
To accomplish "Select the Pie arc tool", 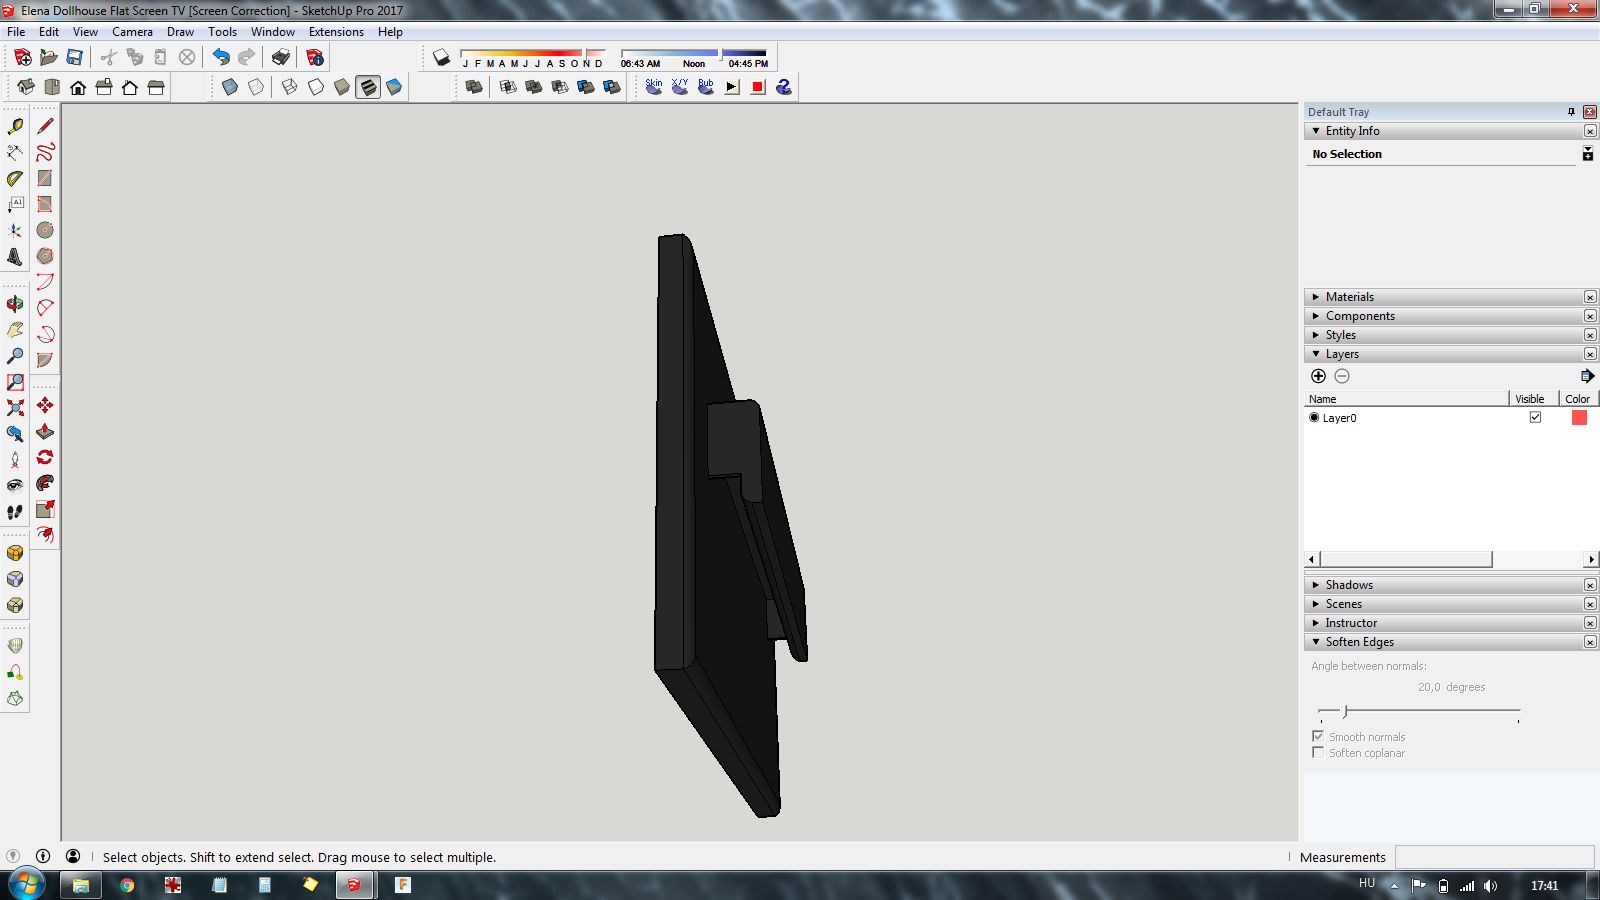I will [45, 360].
